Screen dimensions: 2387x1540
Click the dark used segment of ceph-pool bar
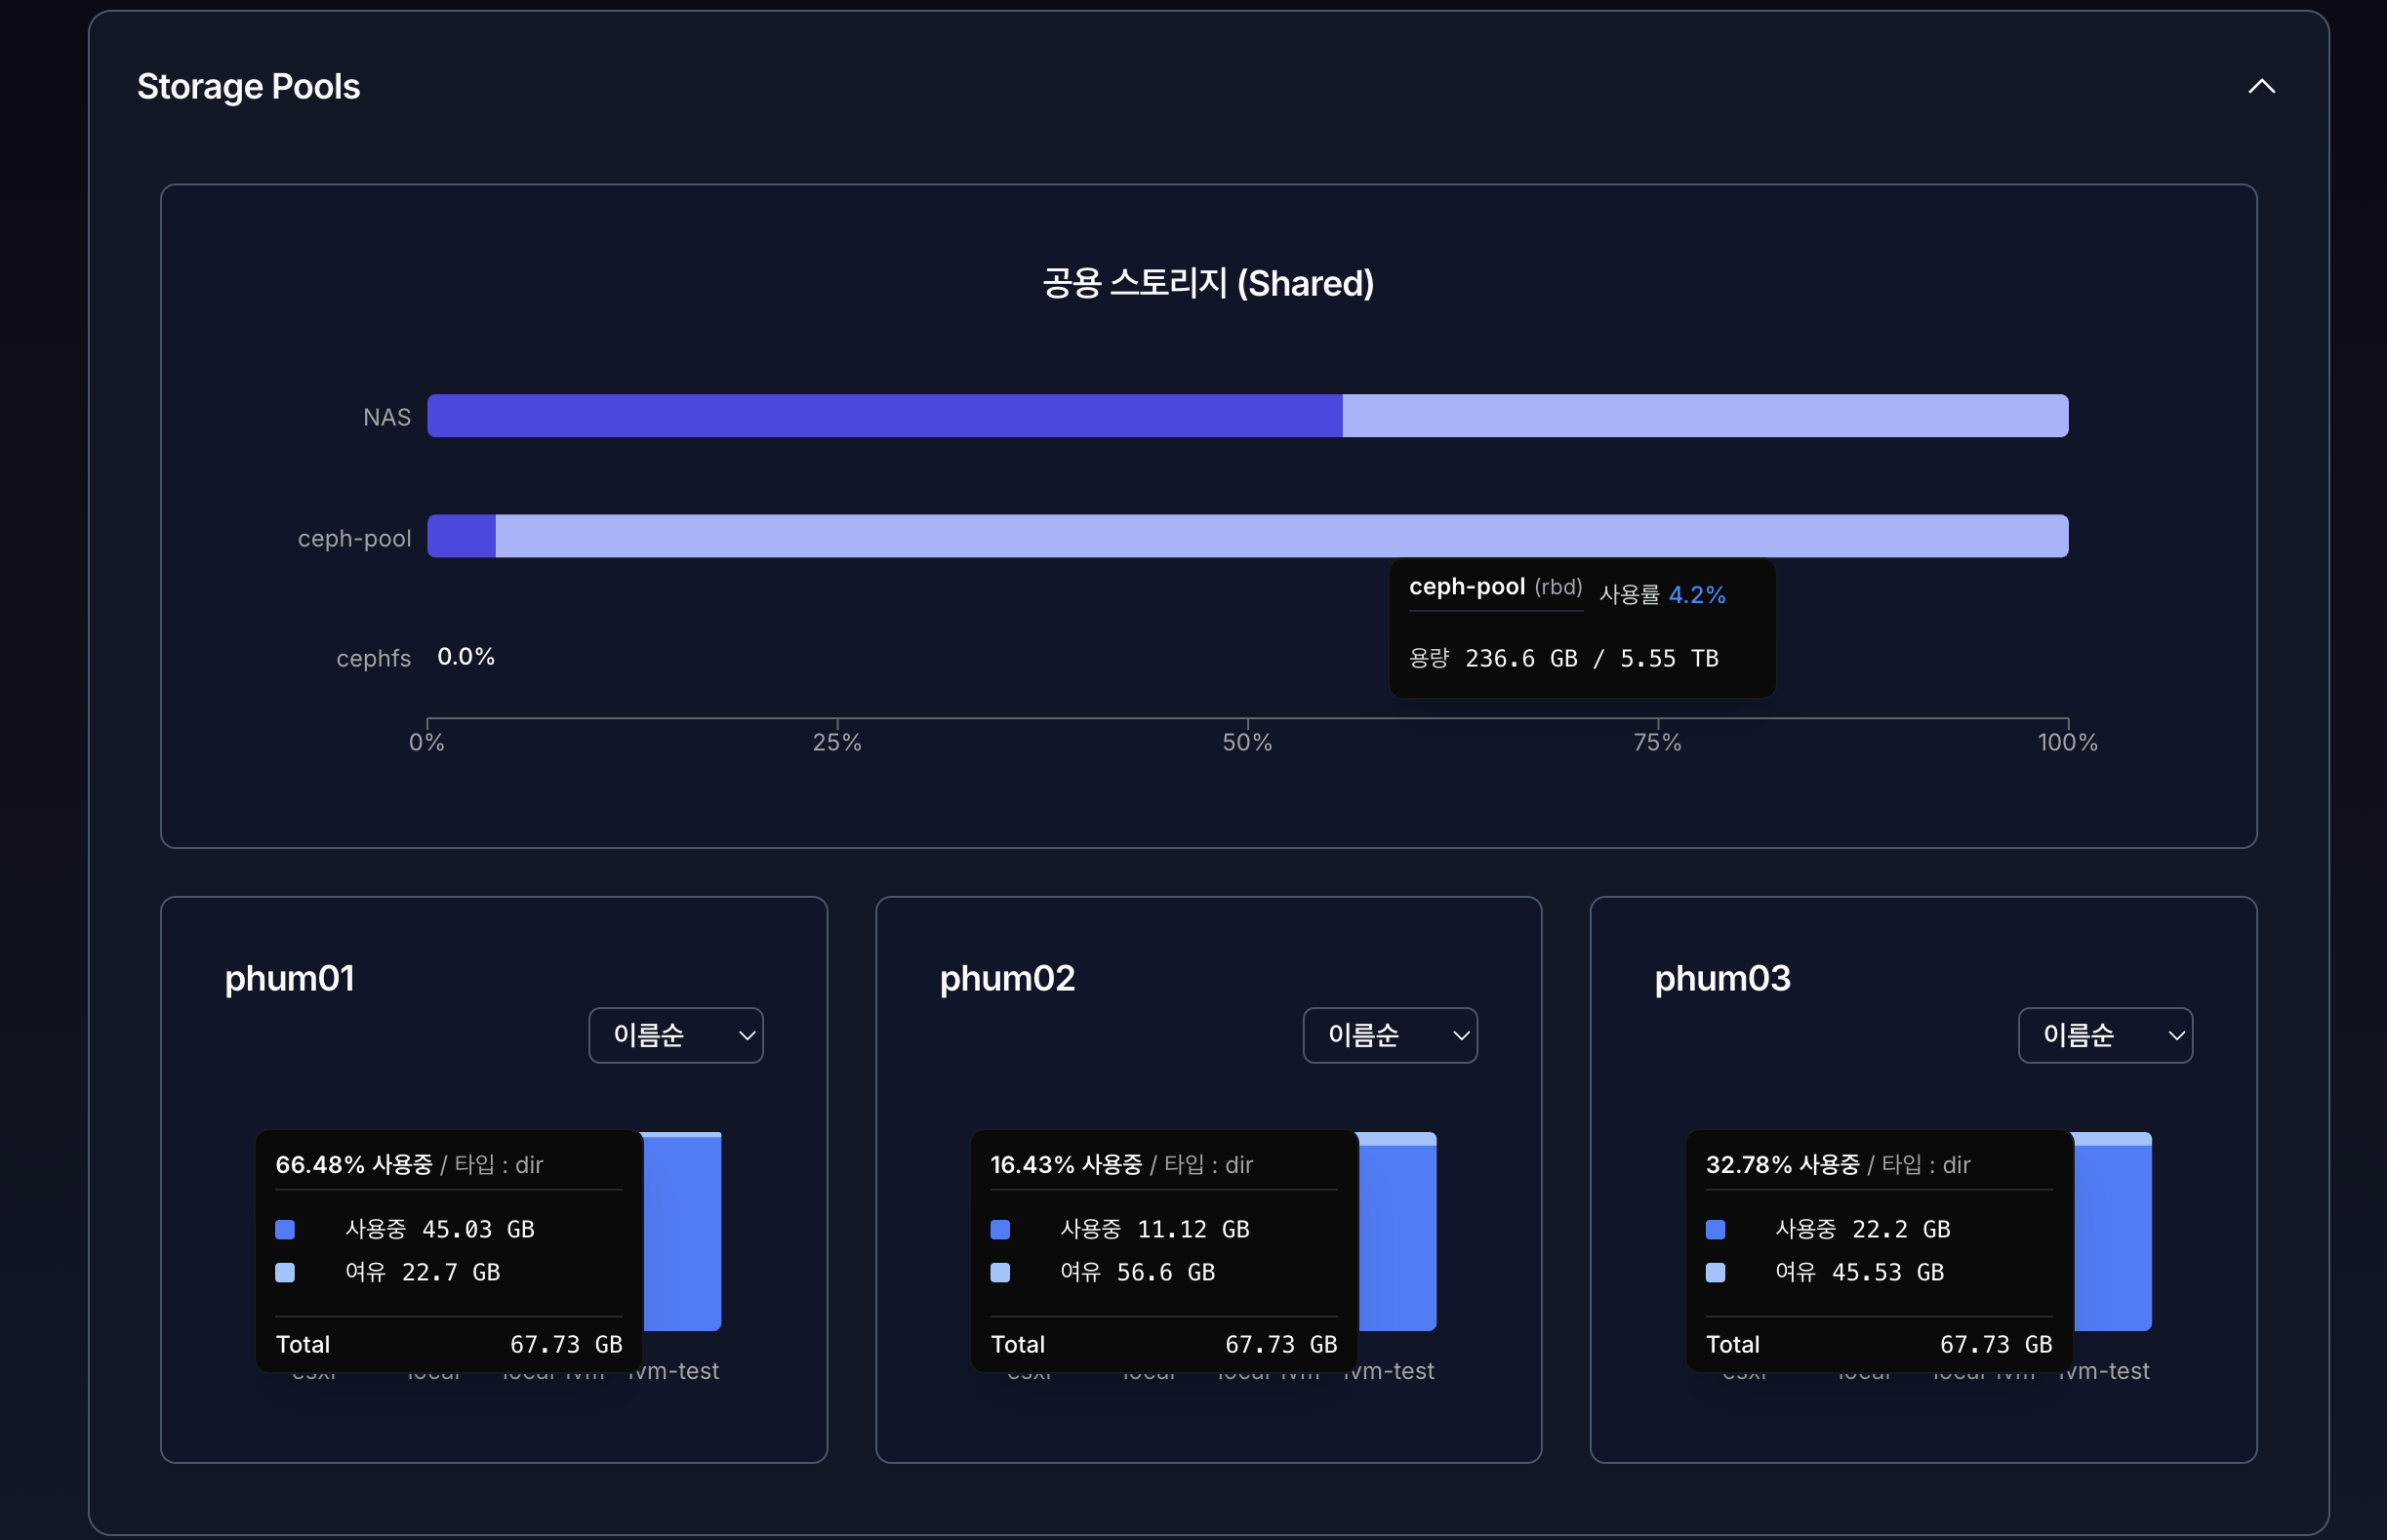pyautogui.click(x=461, y=536)
